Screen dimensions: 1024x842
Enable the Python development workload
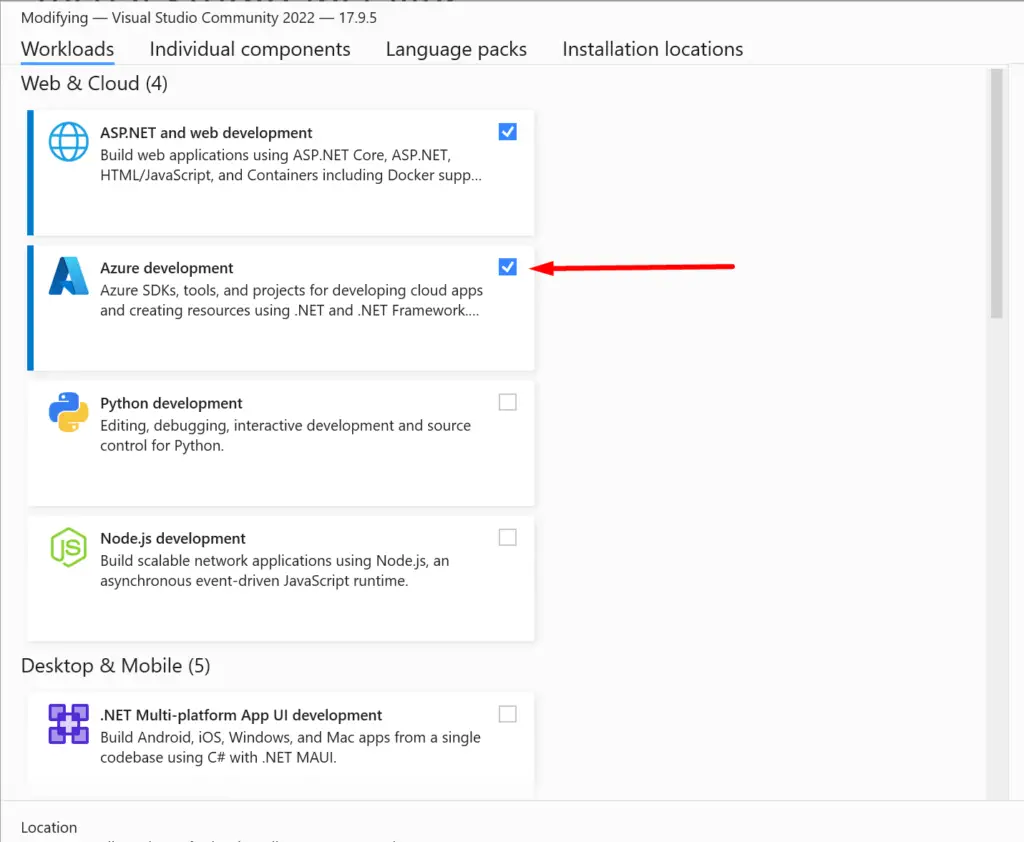[x=507, y=401]
